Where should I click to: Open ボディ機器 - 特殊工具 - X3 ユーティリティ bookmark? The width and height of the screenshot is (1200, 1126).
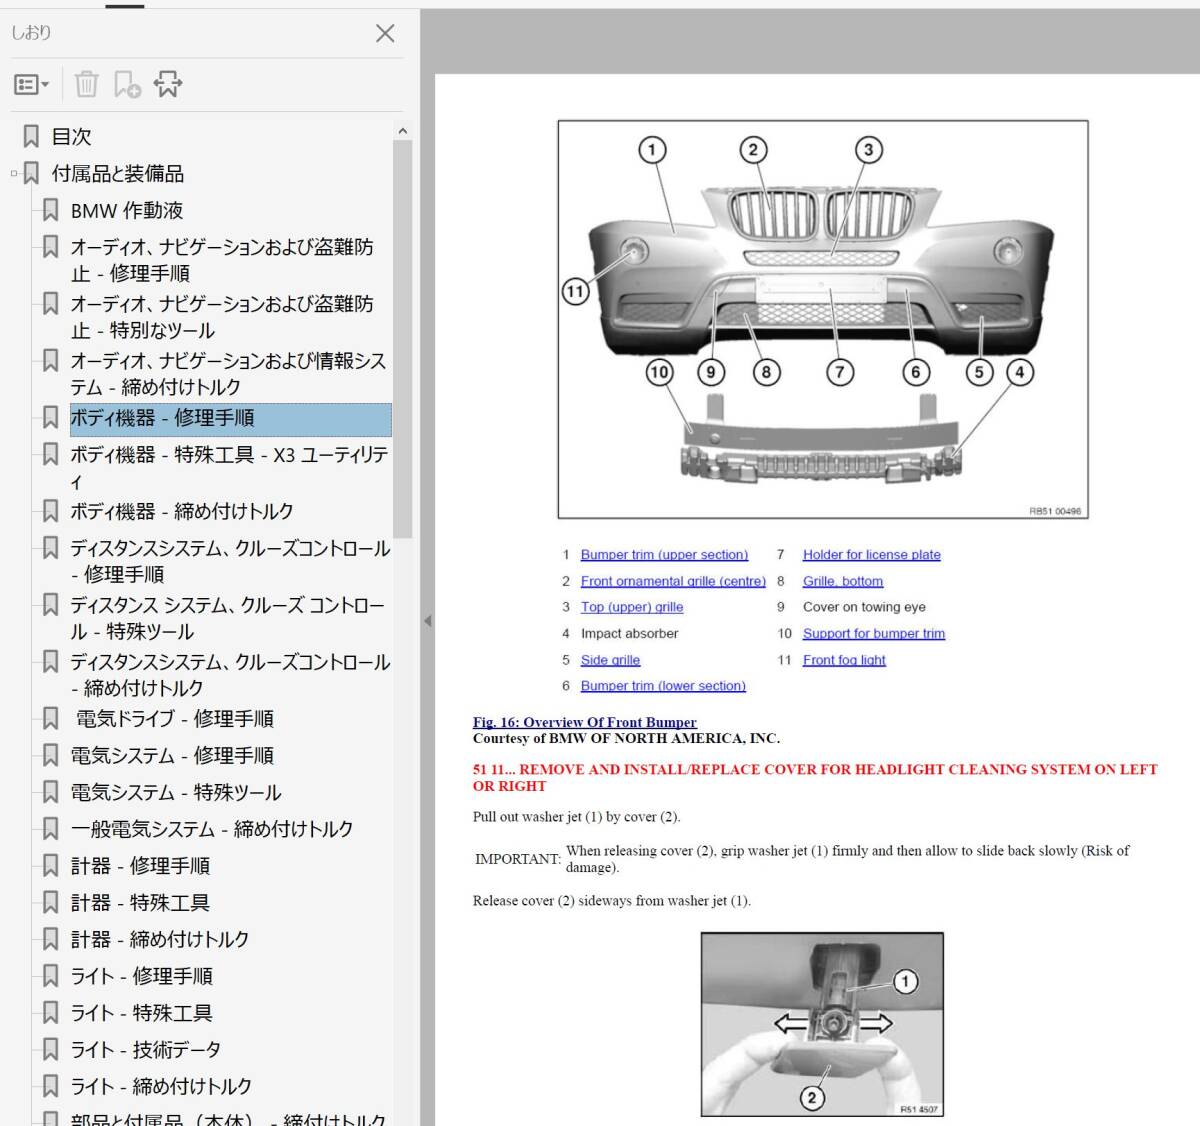pos(229,468)
